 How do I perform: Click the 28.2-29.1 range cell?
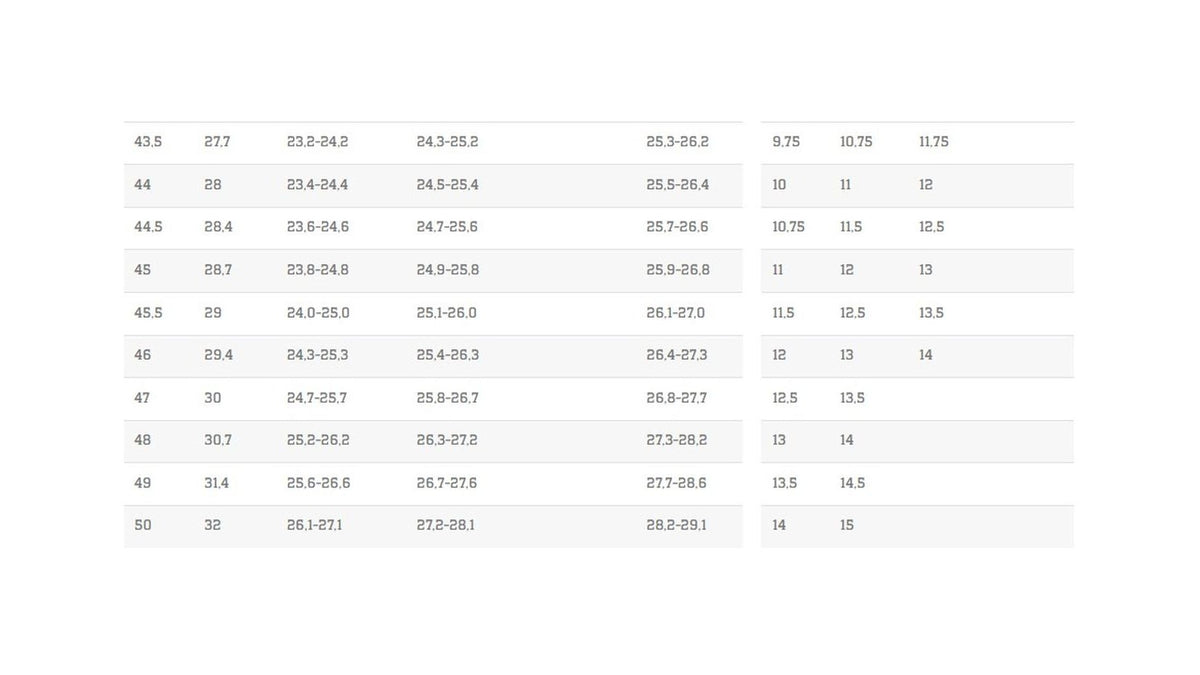pos(676,525)
